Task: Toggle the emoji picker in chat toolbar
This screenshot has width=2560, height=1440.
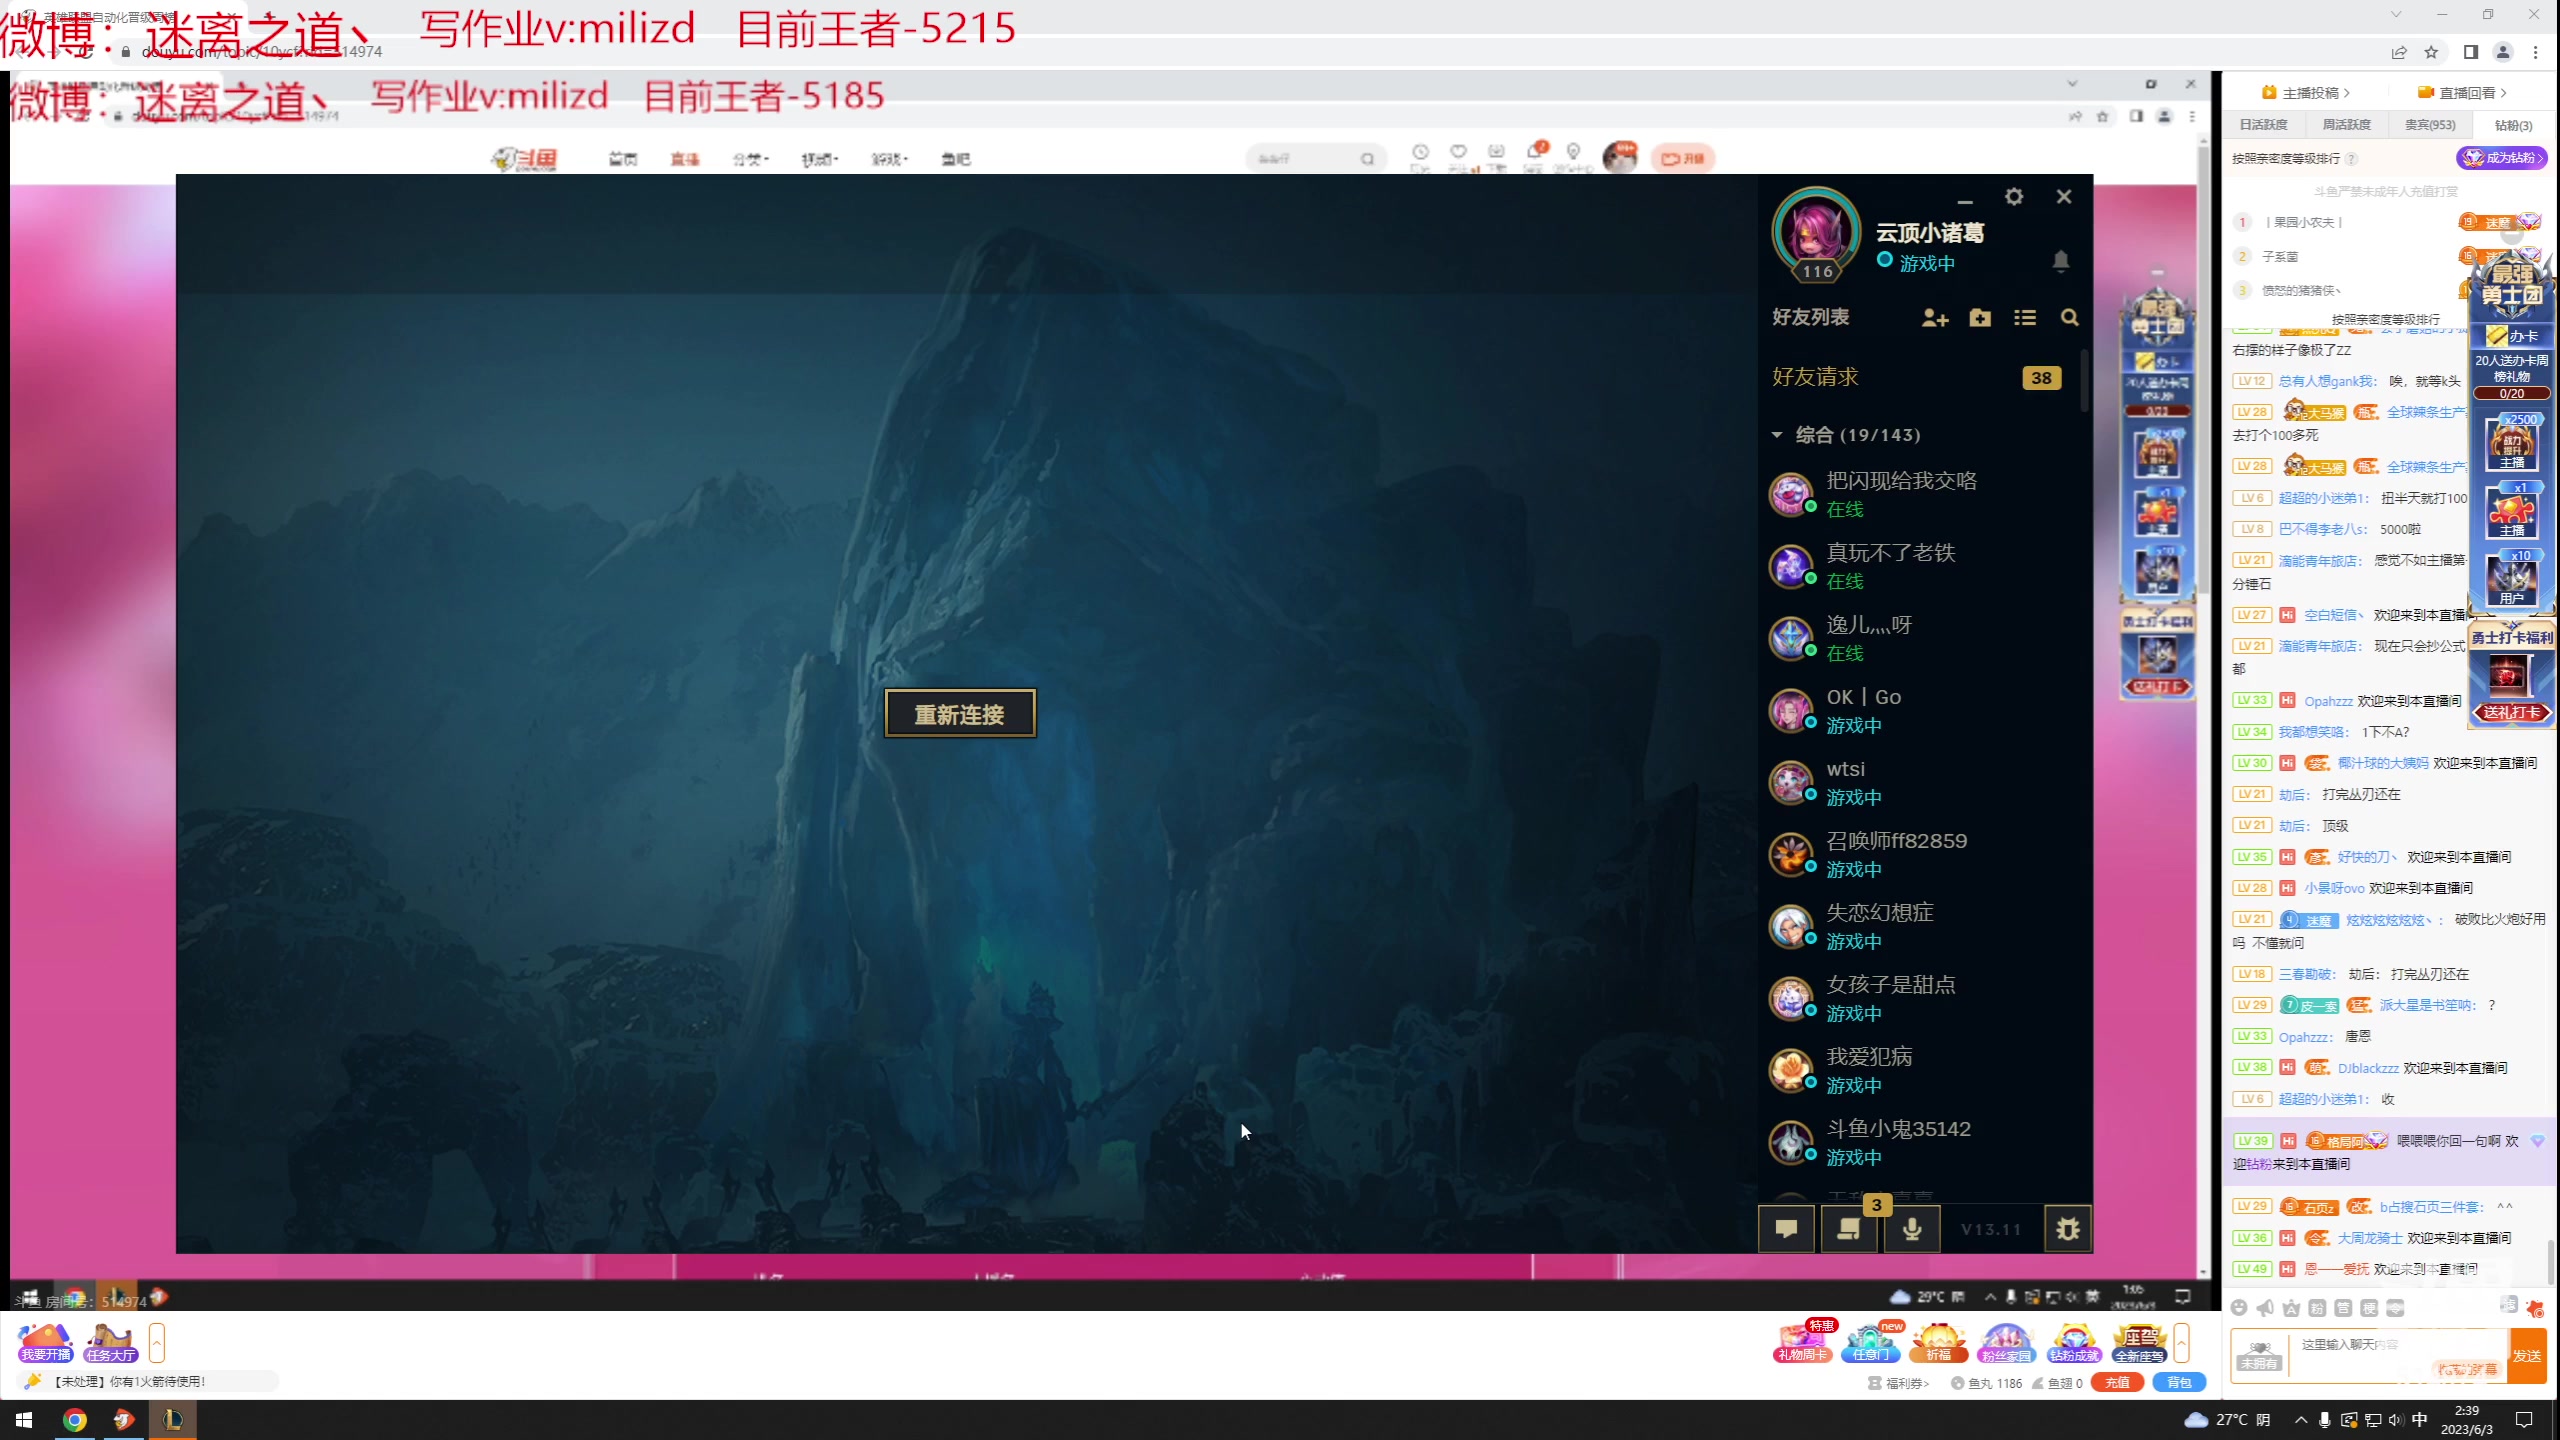Action: [2239, 1308]
